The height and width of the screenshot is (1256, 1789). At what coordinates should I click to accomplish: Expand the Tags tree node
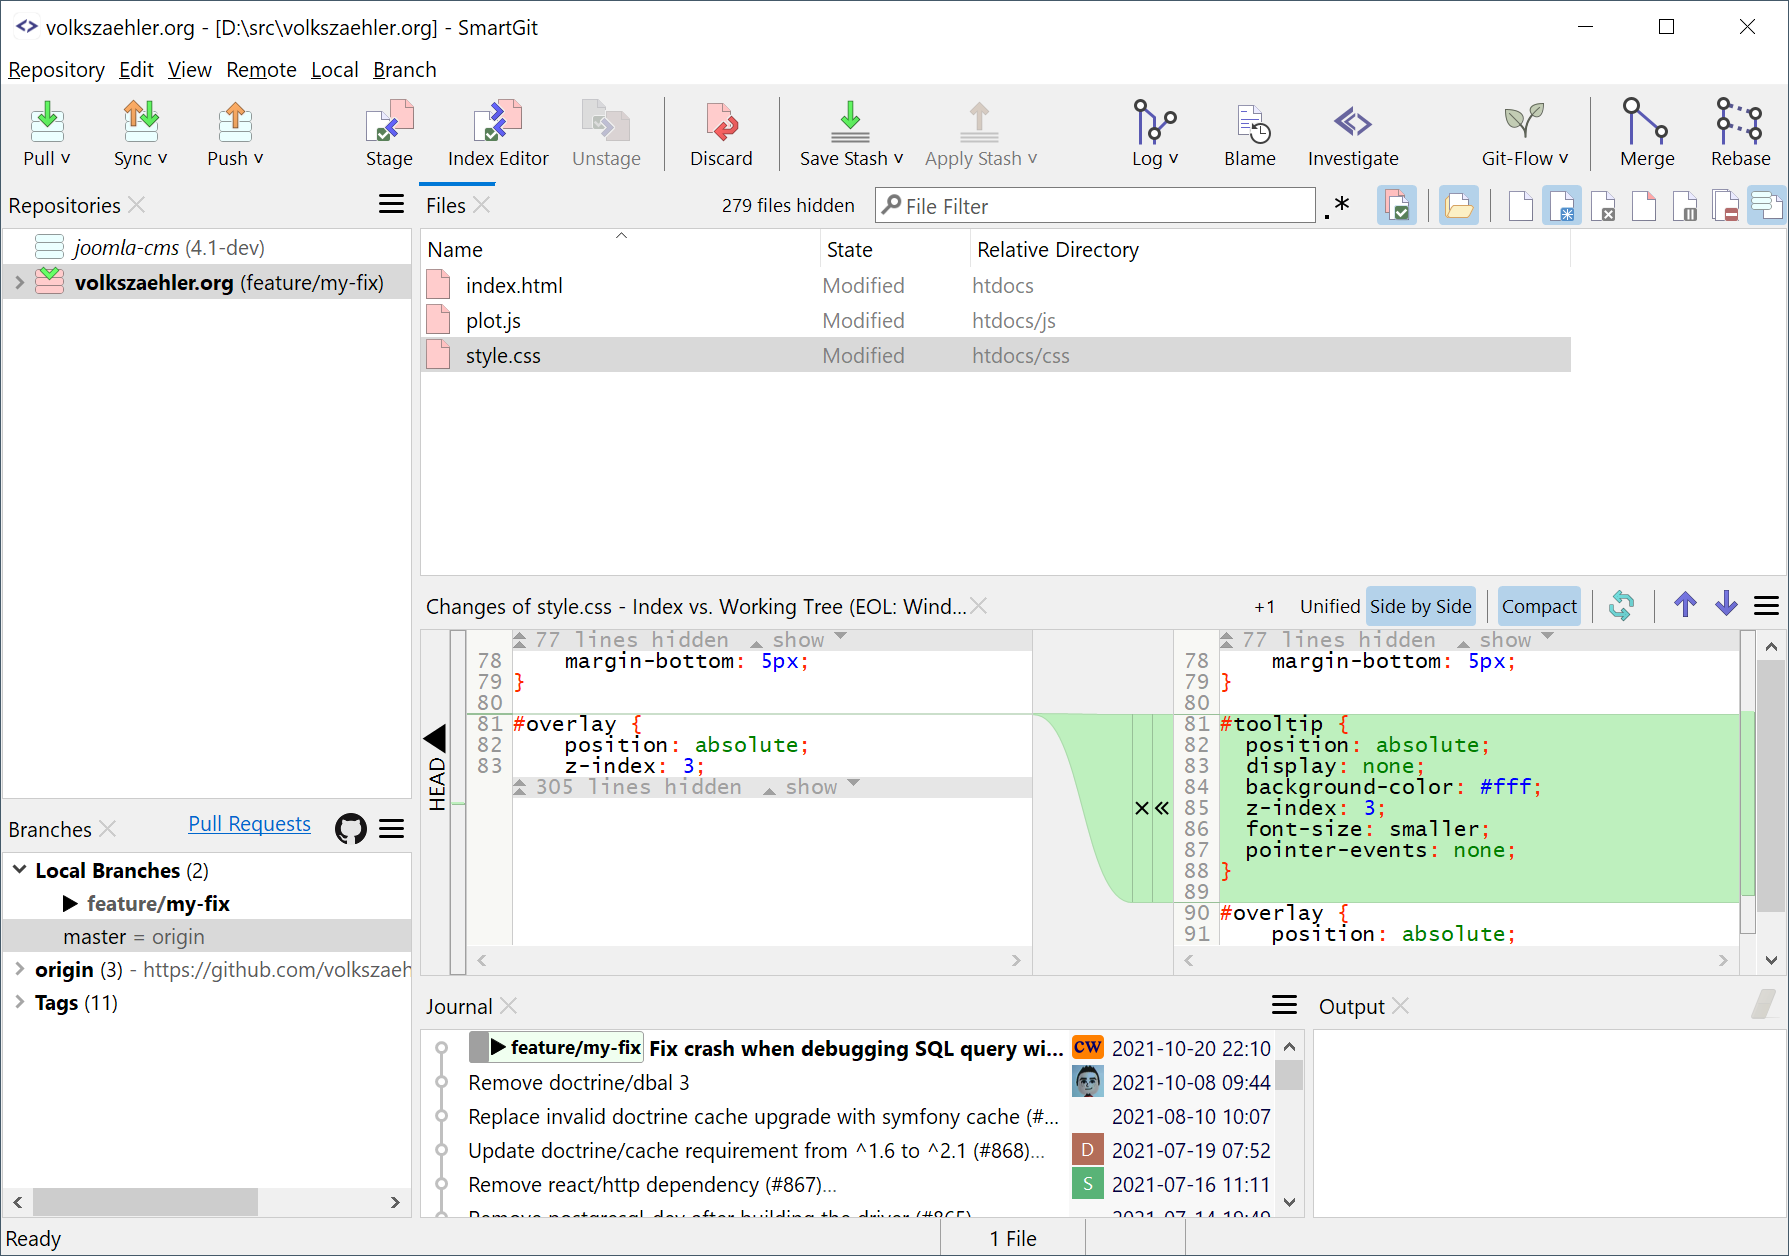19,1002
